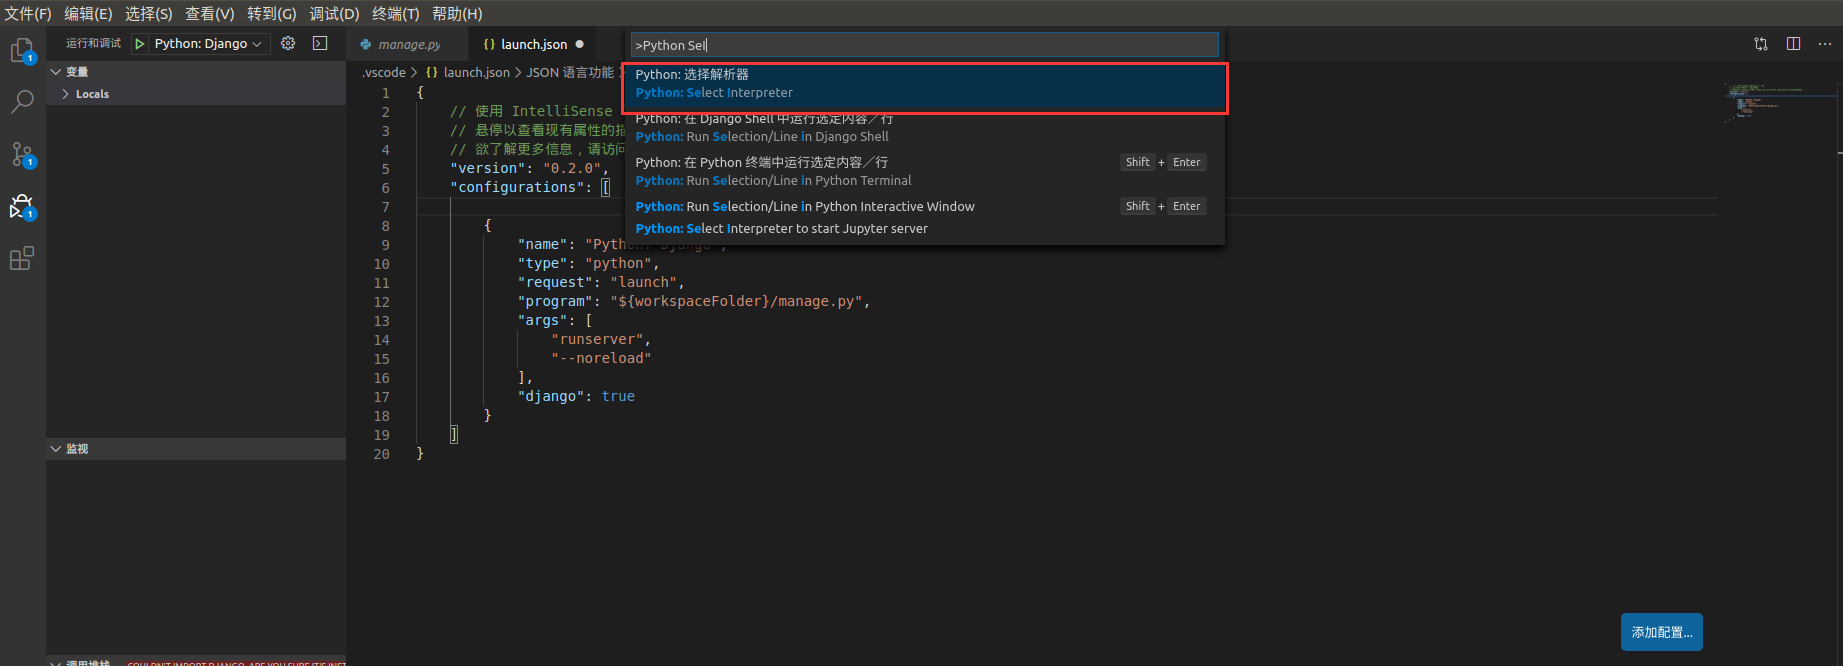Click the "0.2.0" version value
1843x666 pixels.
[x=572, y=168]
